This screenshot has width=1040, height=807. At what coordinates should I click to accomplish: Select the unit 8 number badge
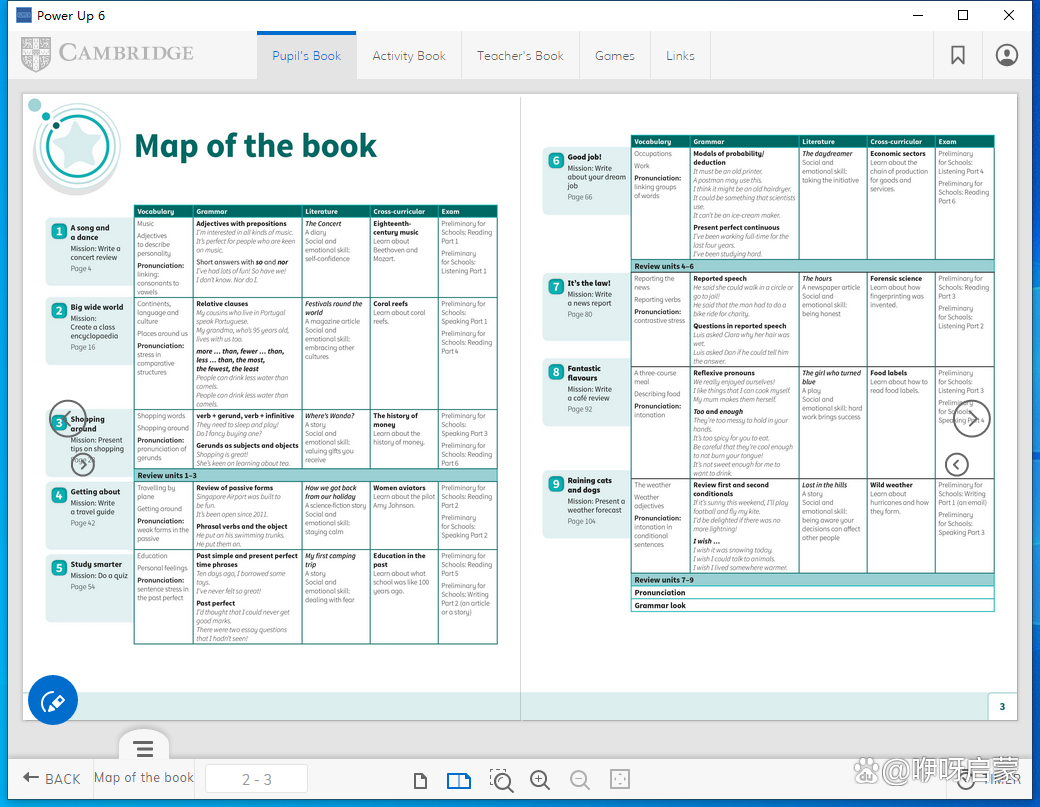point(556,372)
